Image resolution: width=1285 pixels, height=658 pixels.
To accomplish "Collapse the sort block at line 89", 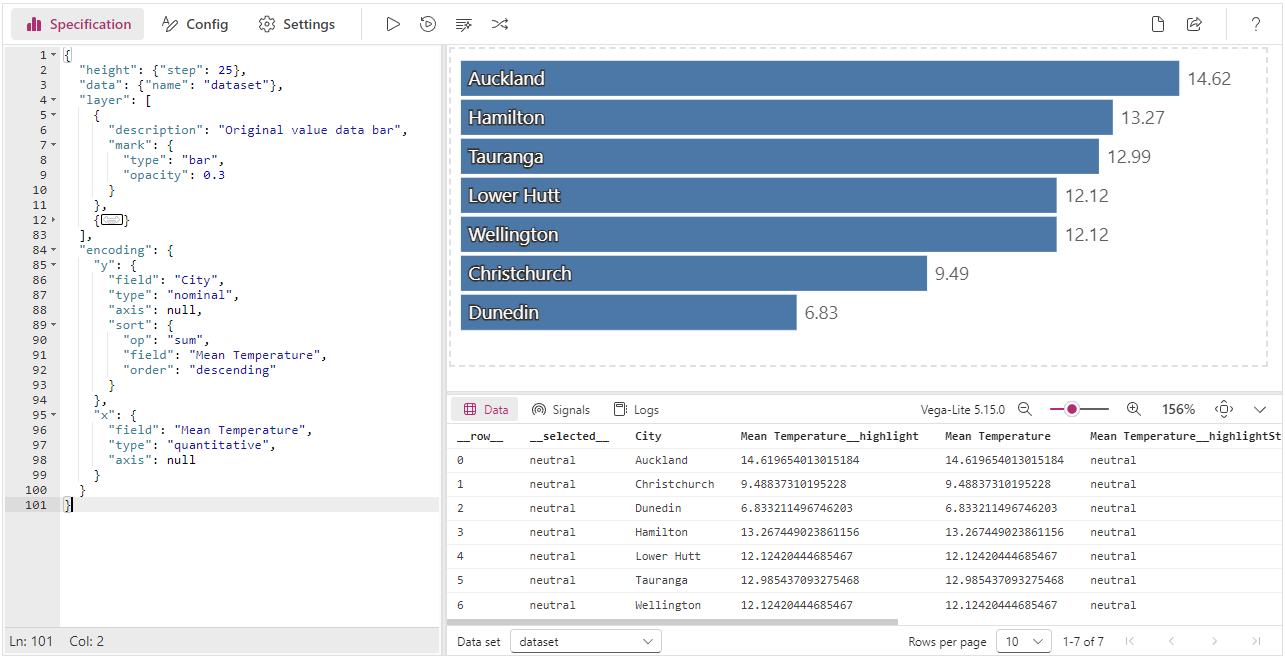I will pos(53,325).
